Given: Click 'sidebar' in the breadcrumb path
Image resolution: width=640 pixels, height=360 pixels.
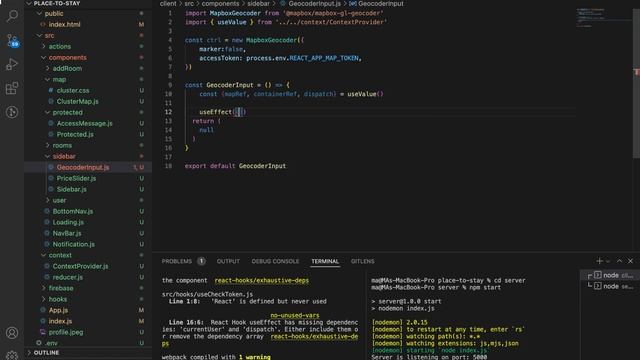Looking at the screenshot, I should [258, 4].
